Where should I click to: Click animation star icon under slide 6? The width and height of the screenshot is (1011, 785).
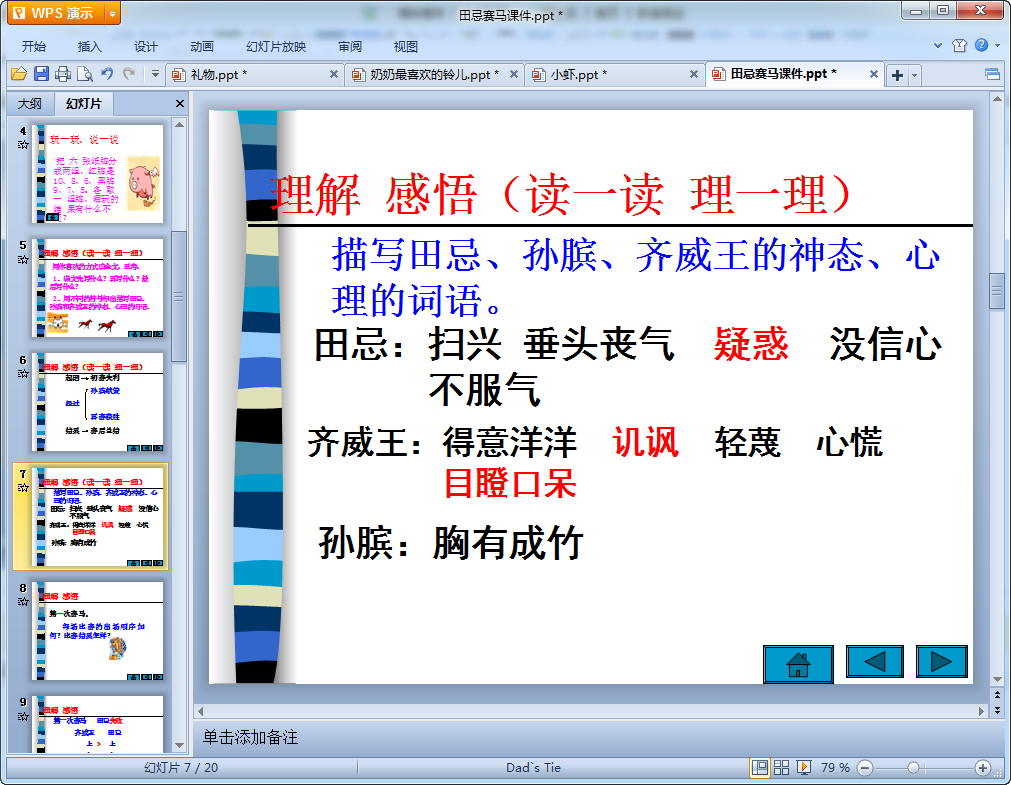[x=23, y=373]
